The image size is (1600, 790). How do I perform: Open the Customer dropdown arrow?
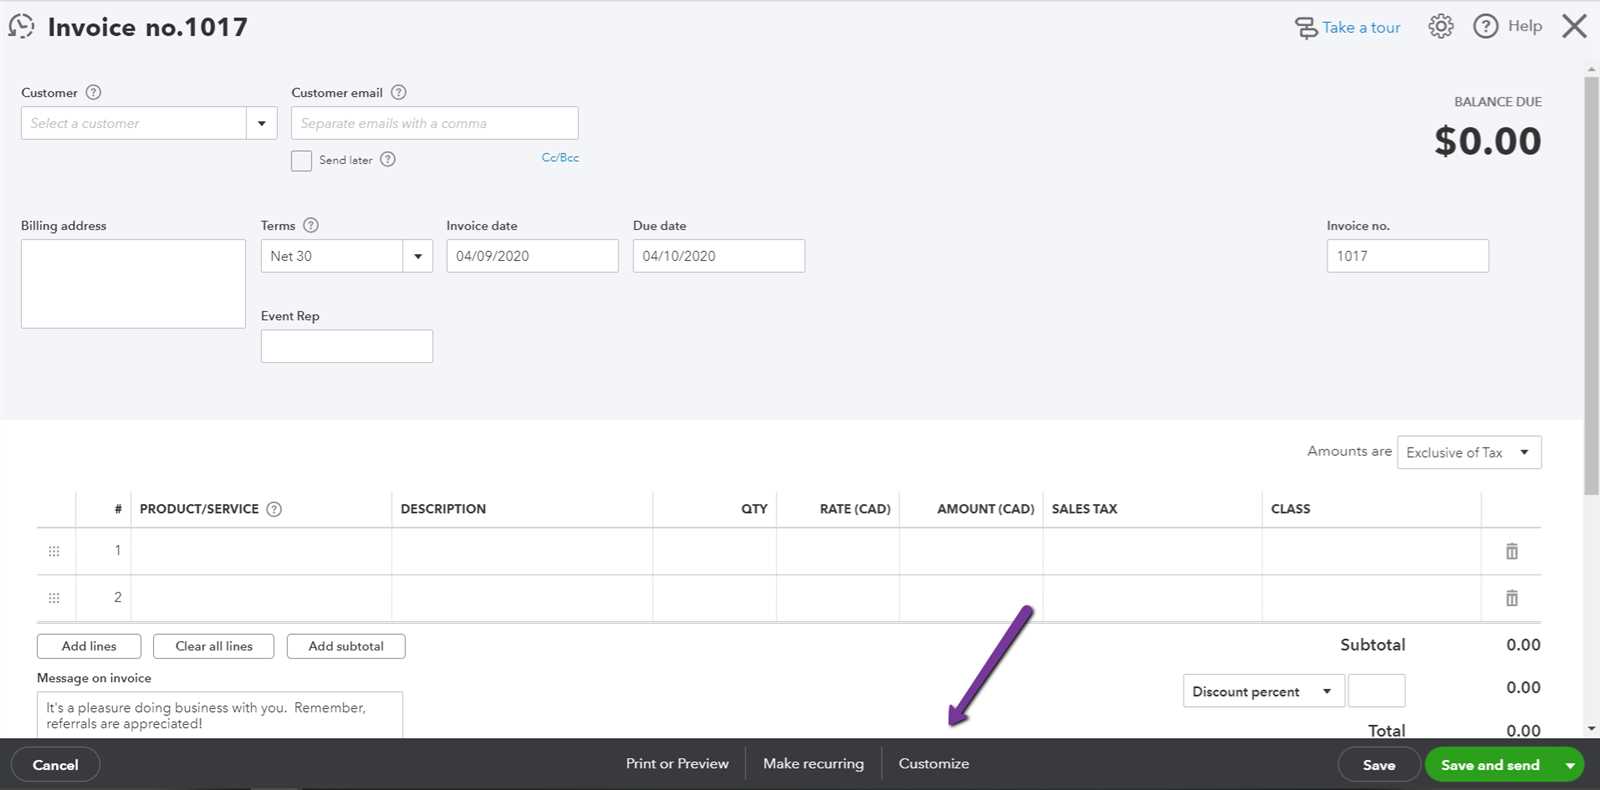coord(262,123)
